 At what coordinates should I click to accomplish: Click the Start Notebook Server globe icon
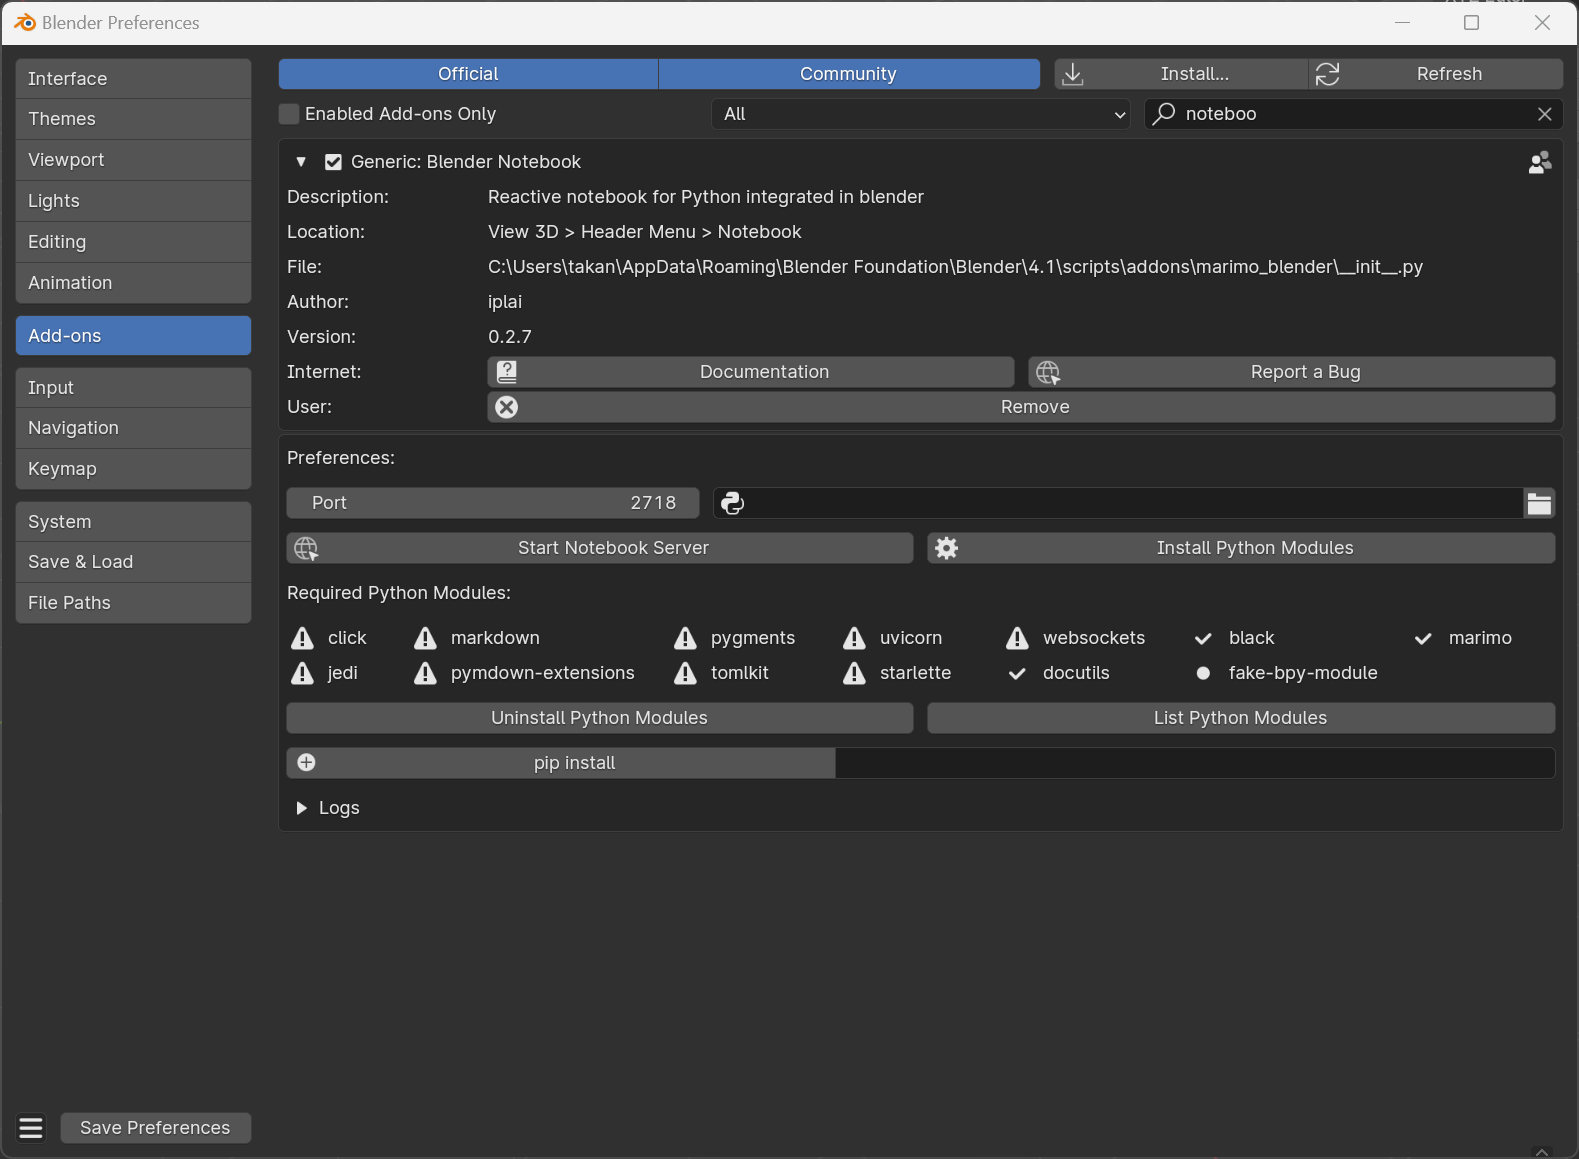point(307,548)
